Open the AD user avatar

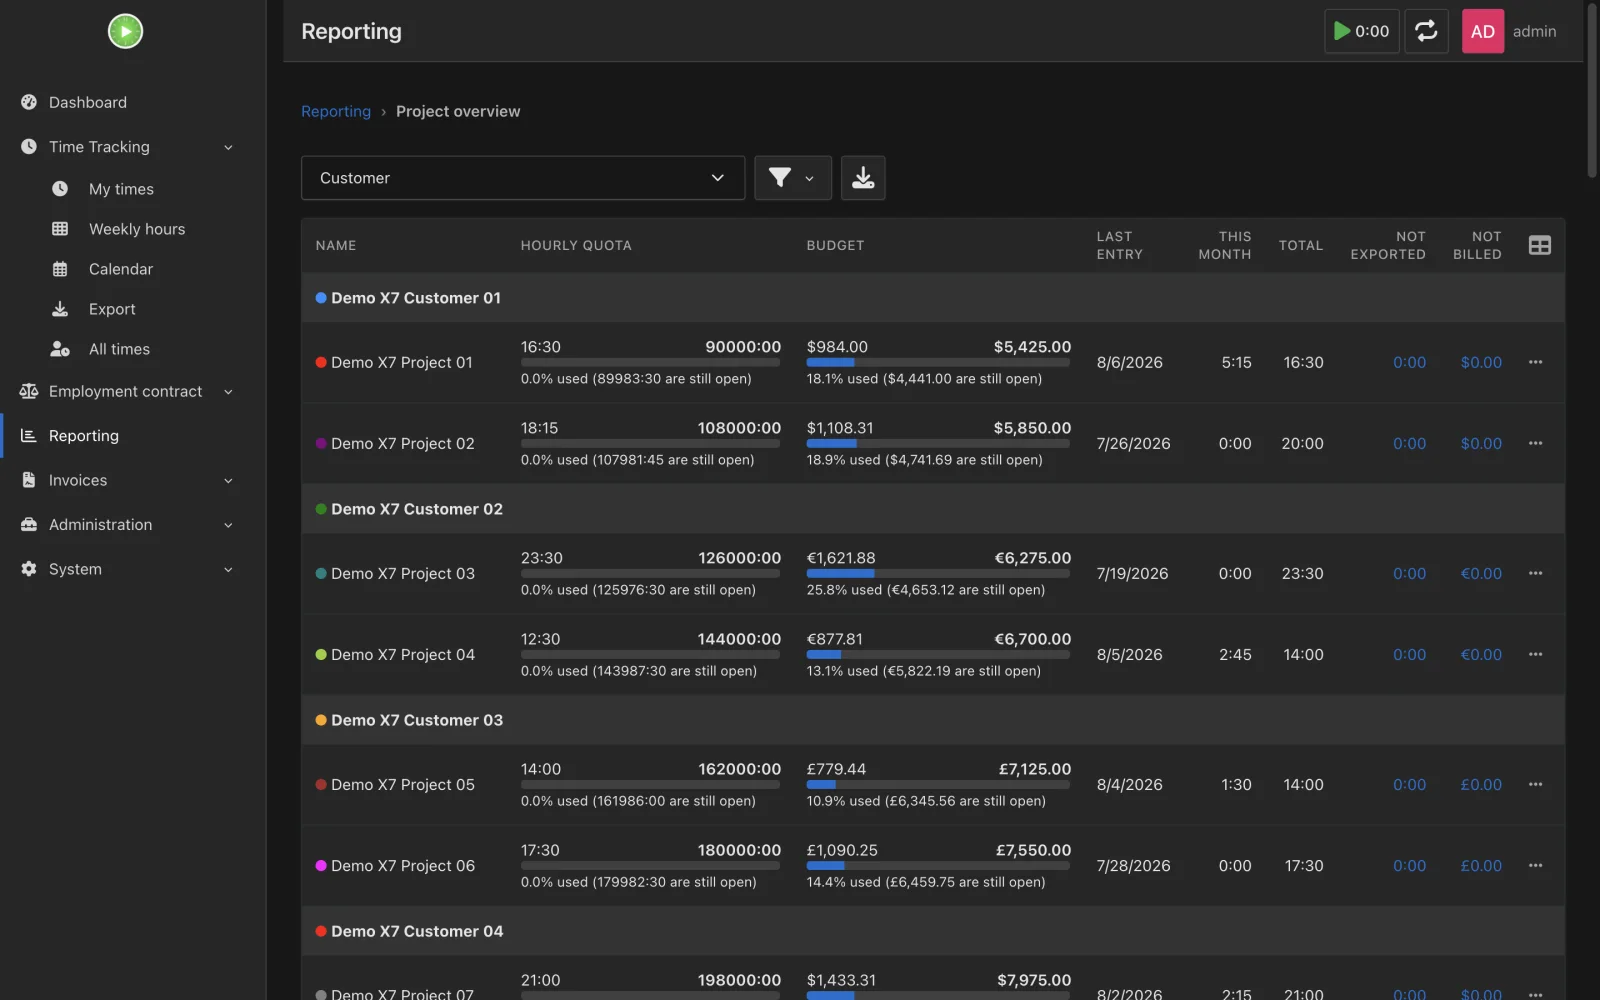point(1482,31)
